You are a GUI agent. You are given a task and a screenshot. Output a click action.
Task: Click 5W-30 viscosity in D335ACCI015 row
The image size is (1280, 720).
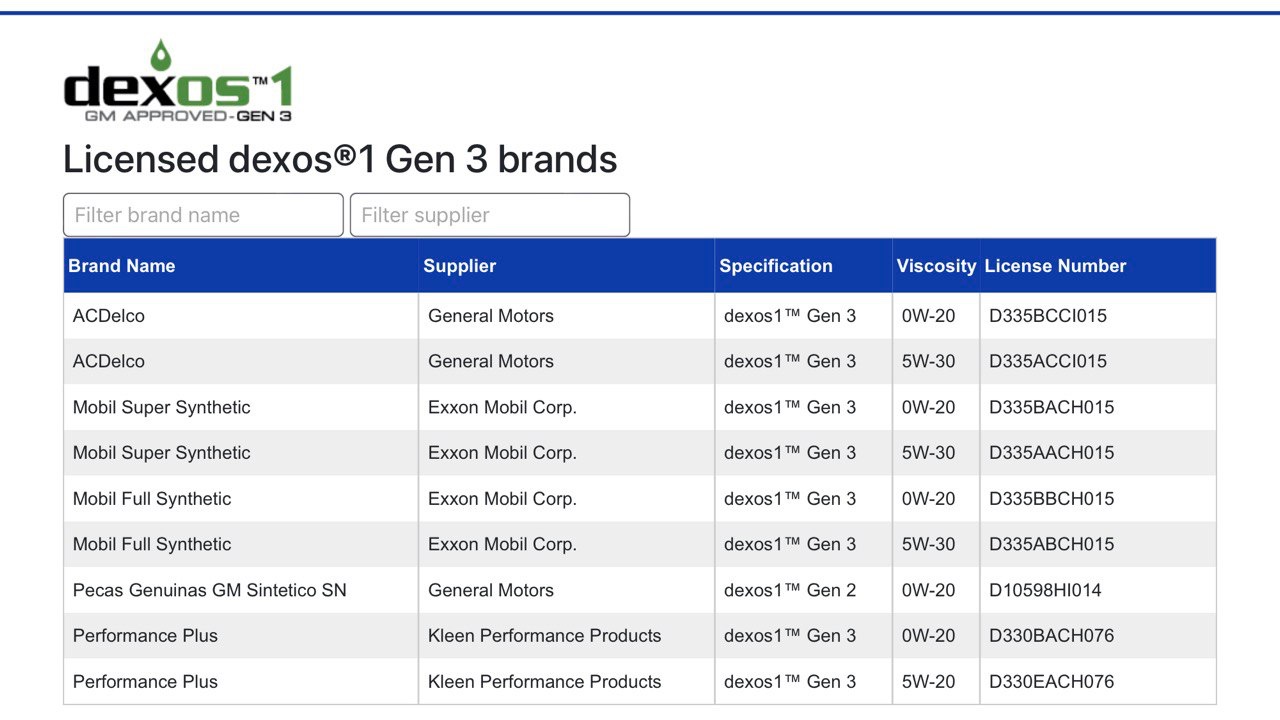(928, 362)
